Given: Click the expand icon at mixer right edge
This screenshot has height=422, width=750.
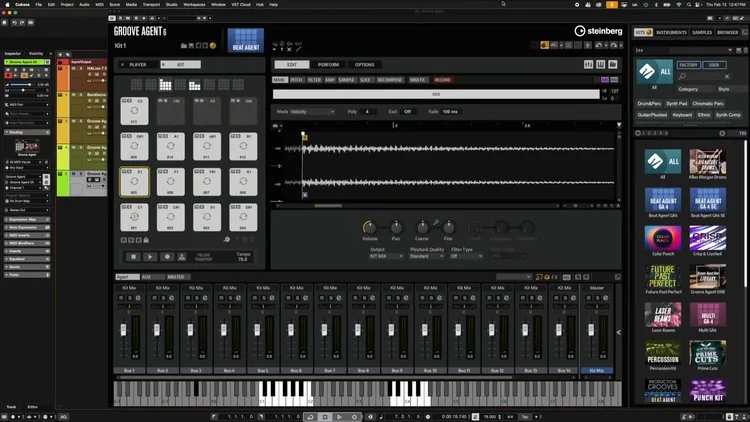Looking at the screenshot, I should 618,277.
